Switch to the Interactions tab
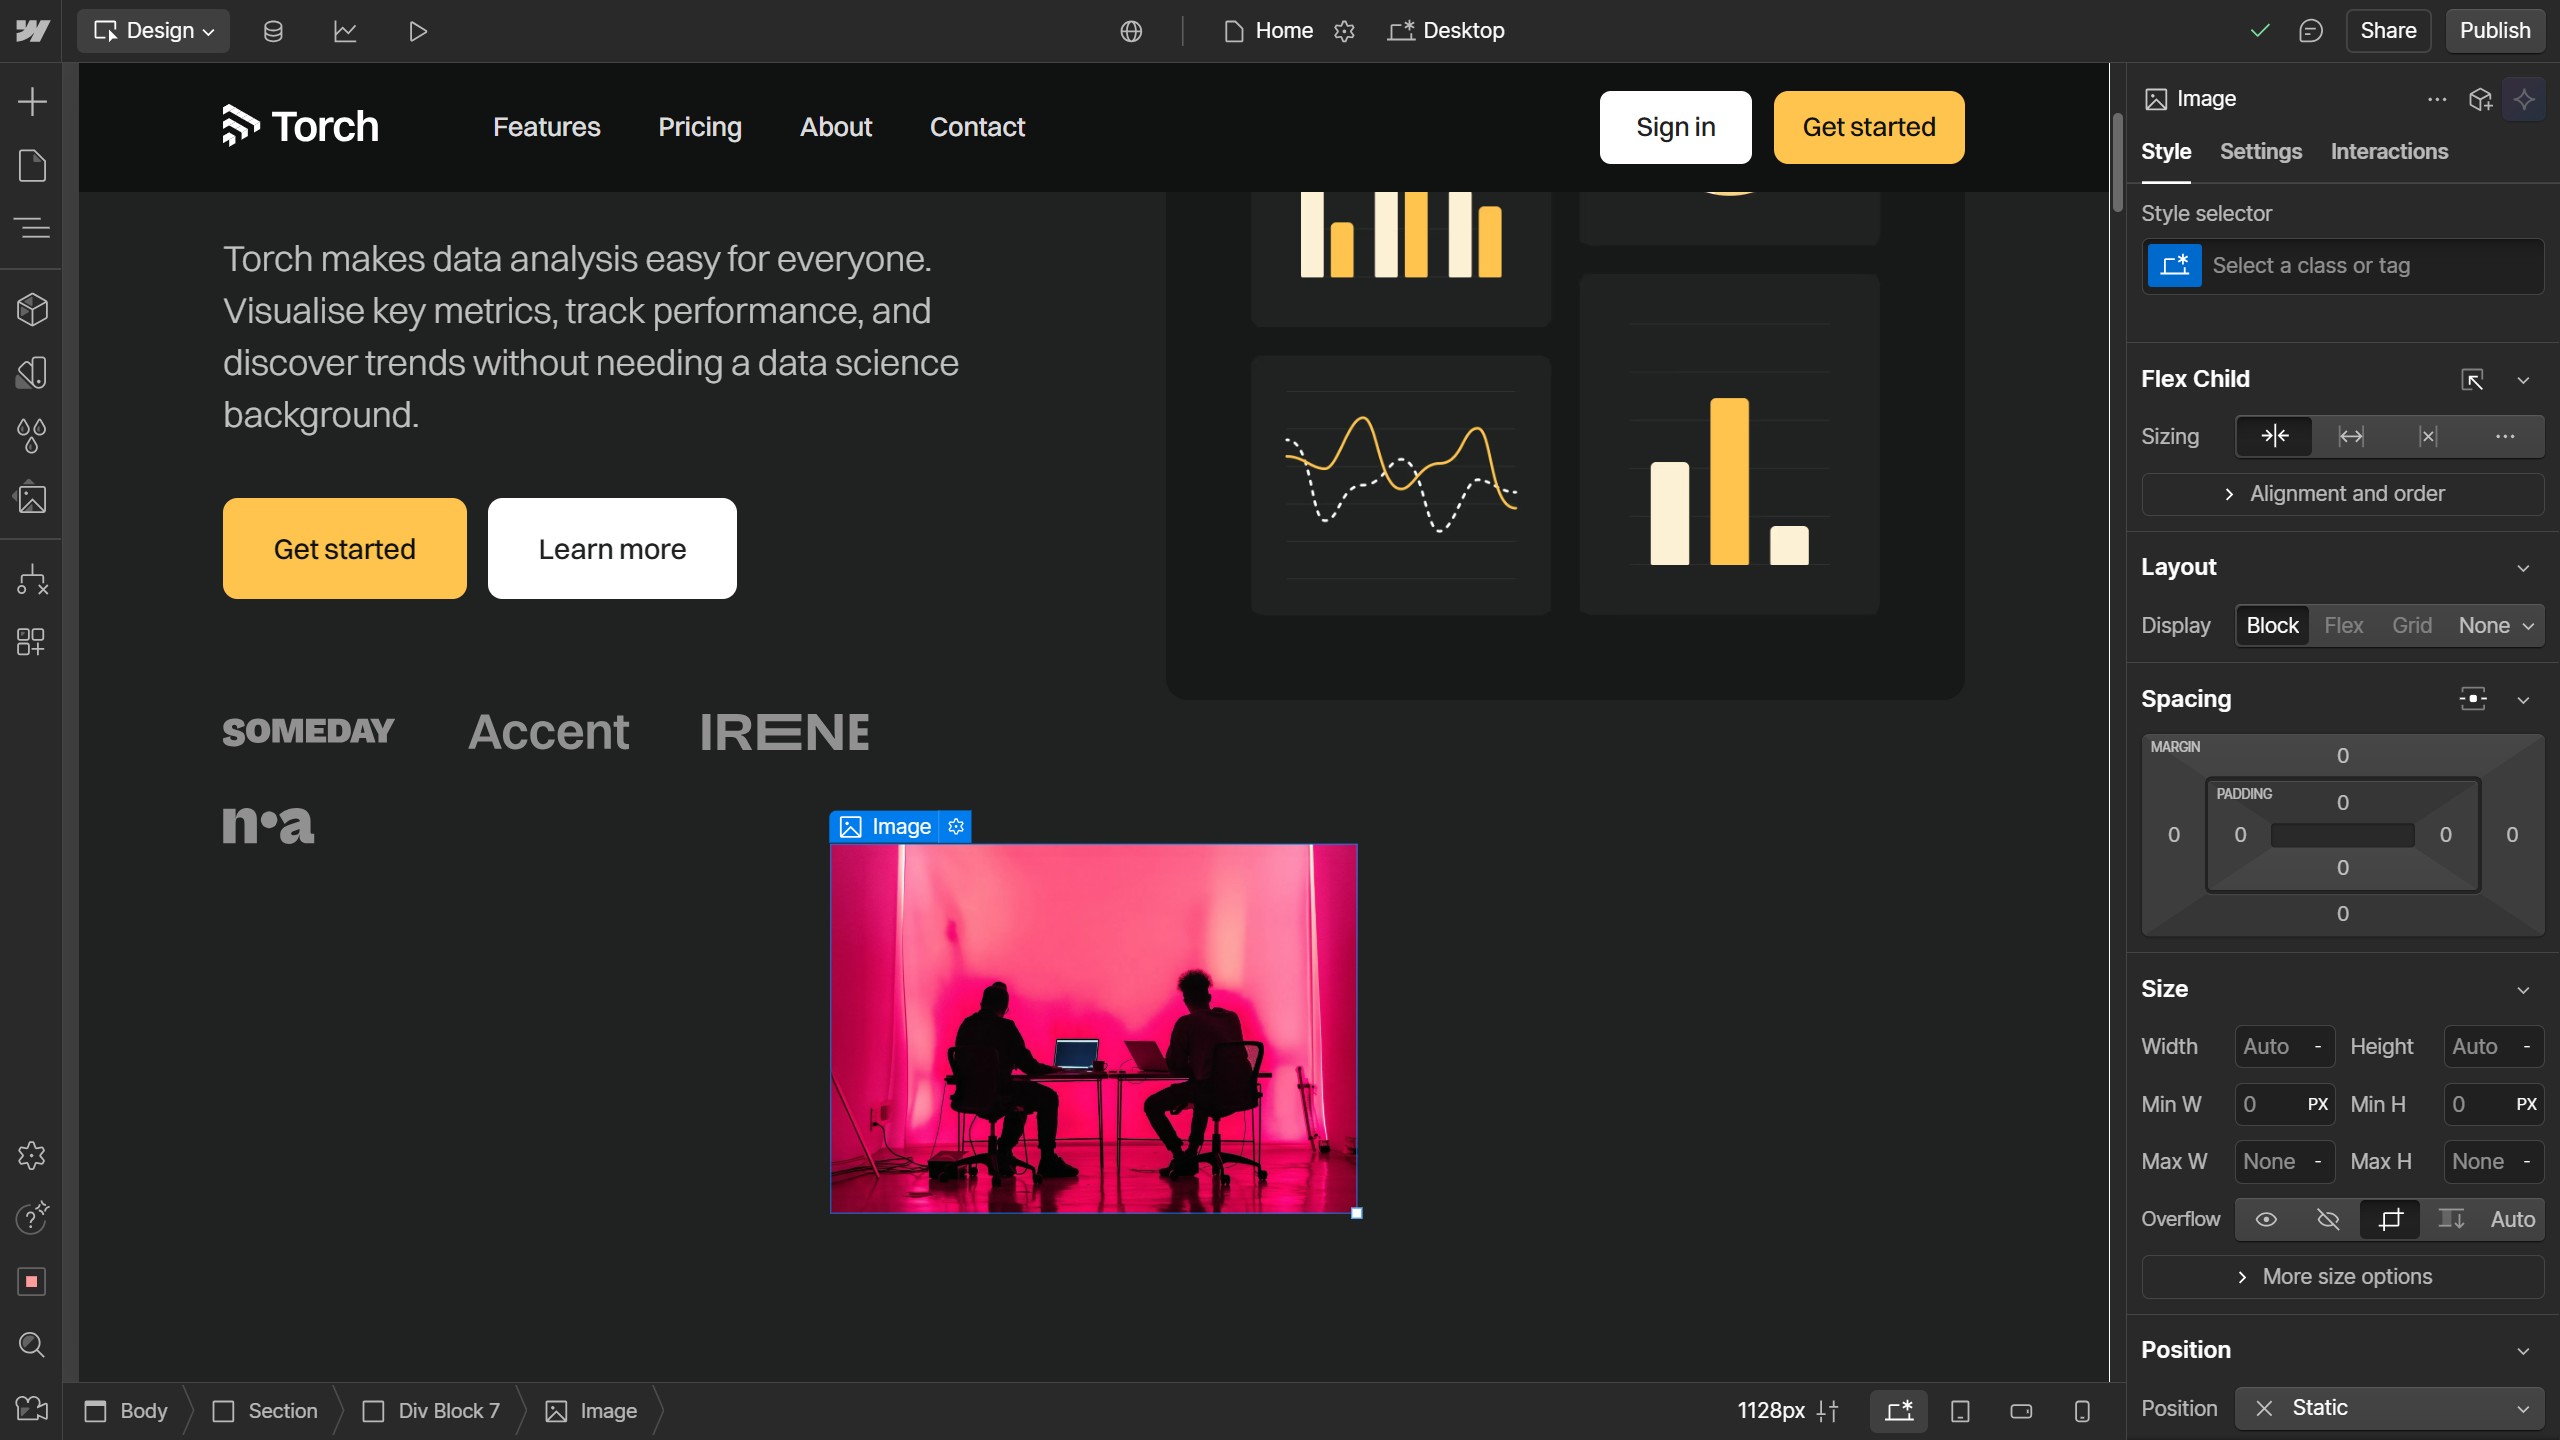 pos(2388,152)
